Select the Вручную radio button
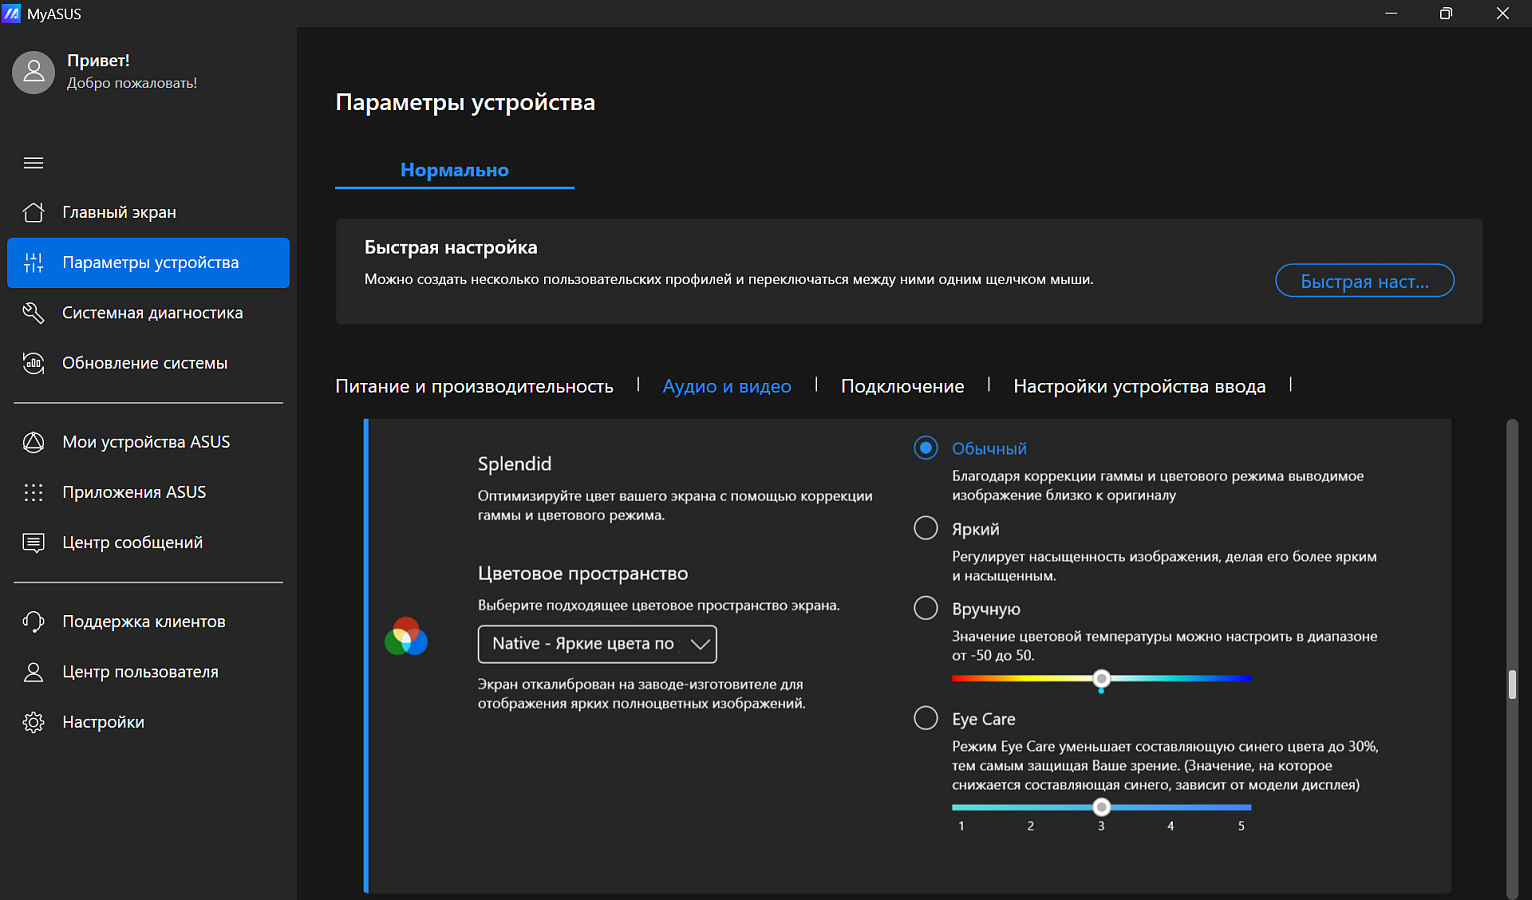 tap(926, 608)
